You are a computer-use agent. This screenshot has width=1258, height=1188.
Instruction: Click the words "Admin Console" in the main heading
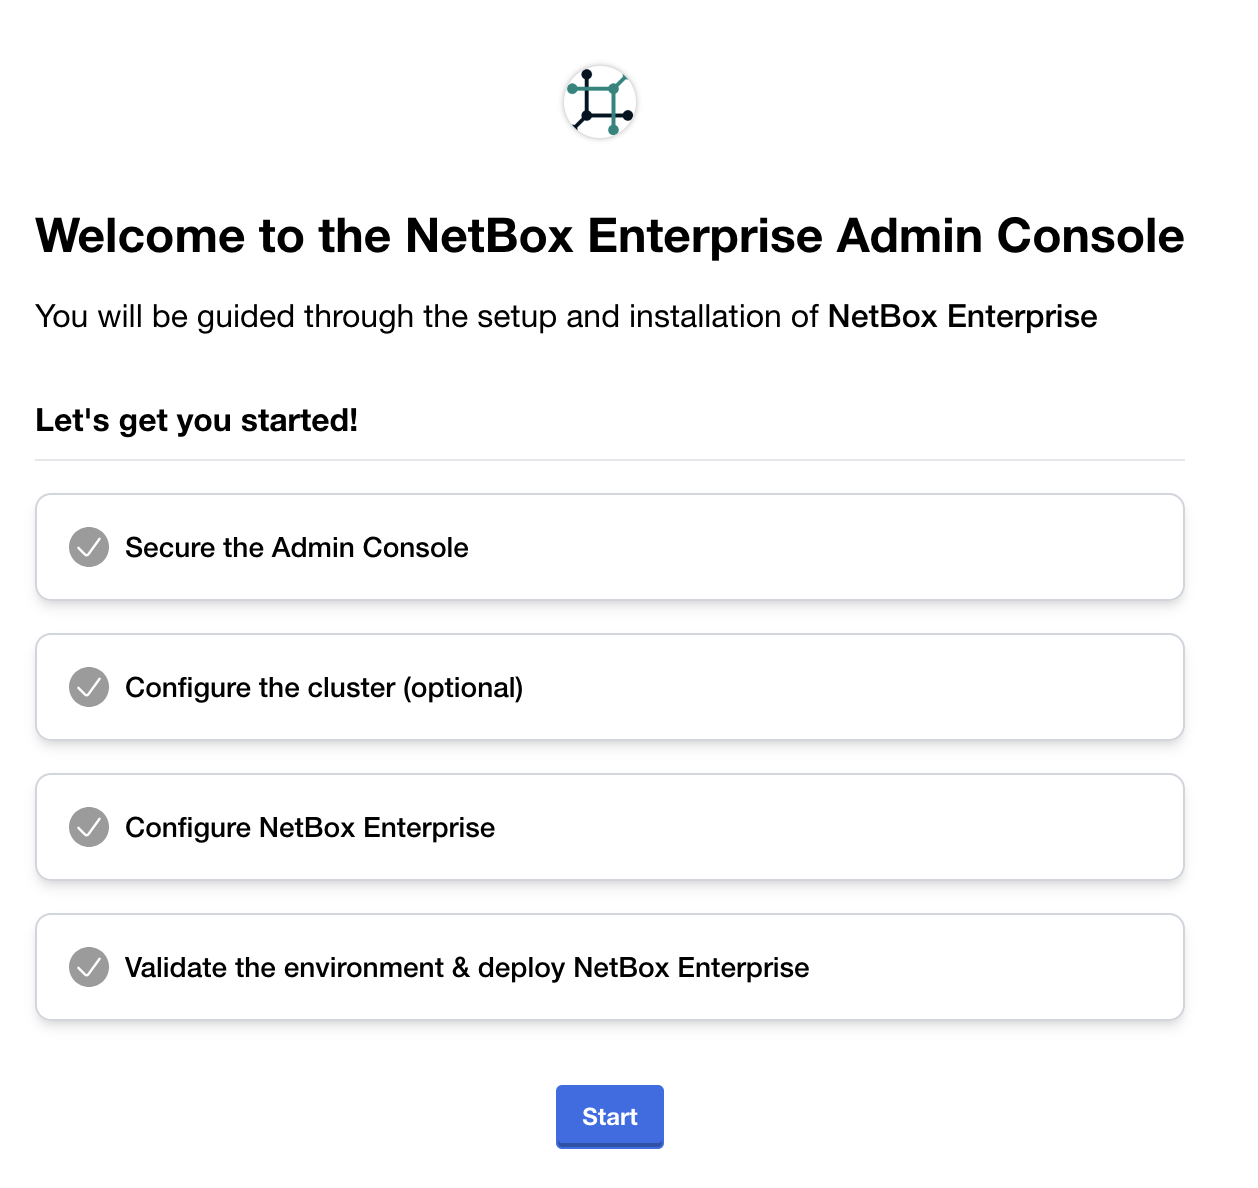[1010, 237]
